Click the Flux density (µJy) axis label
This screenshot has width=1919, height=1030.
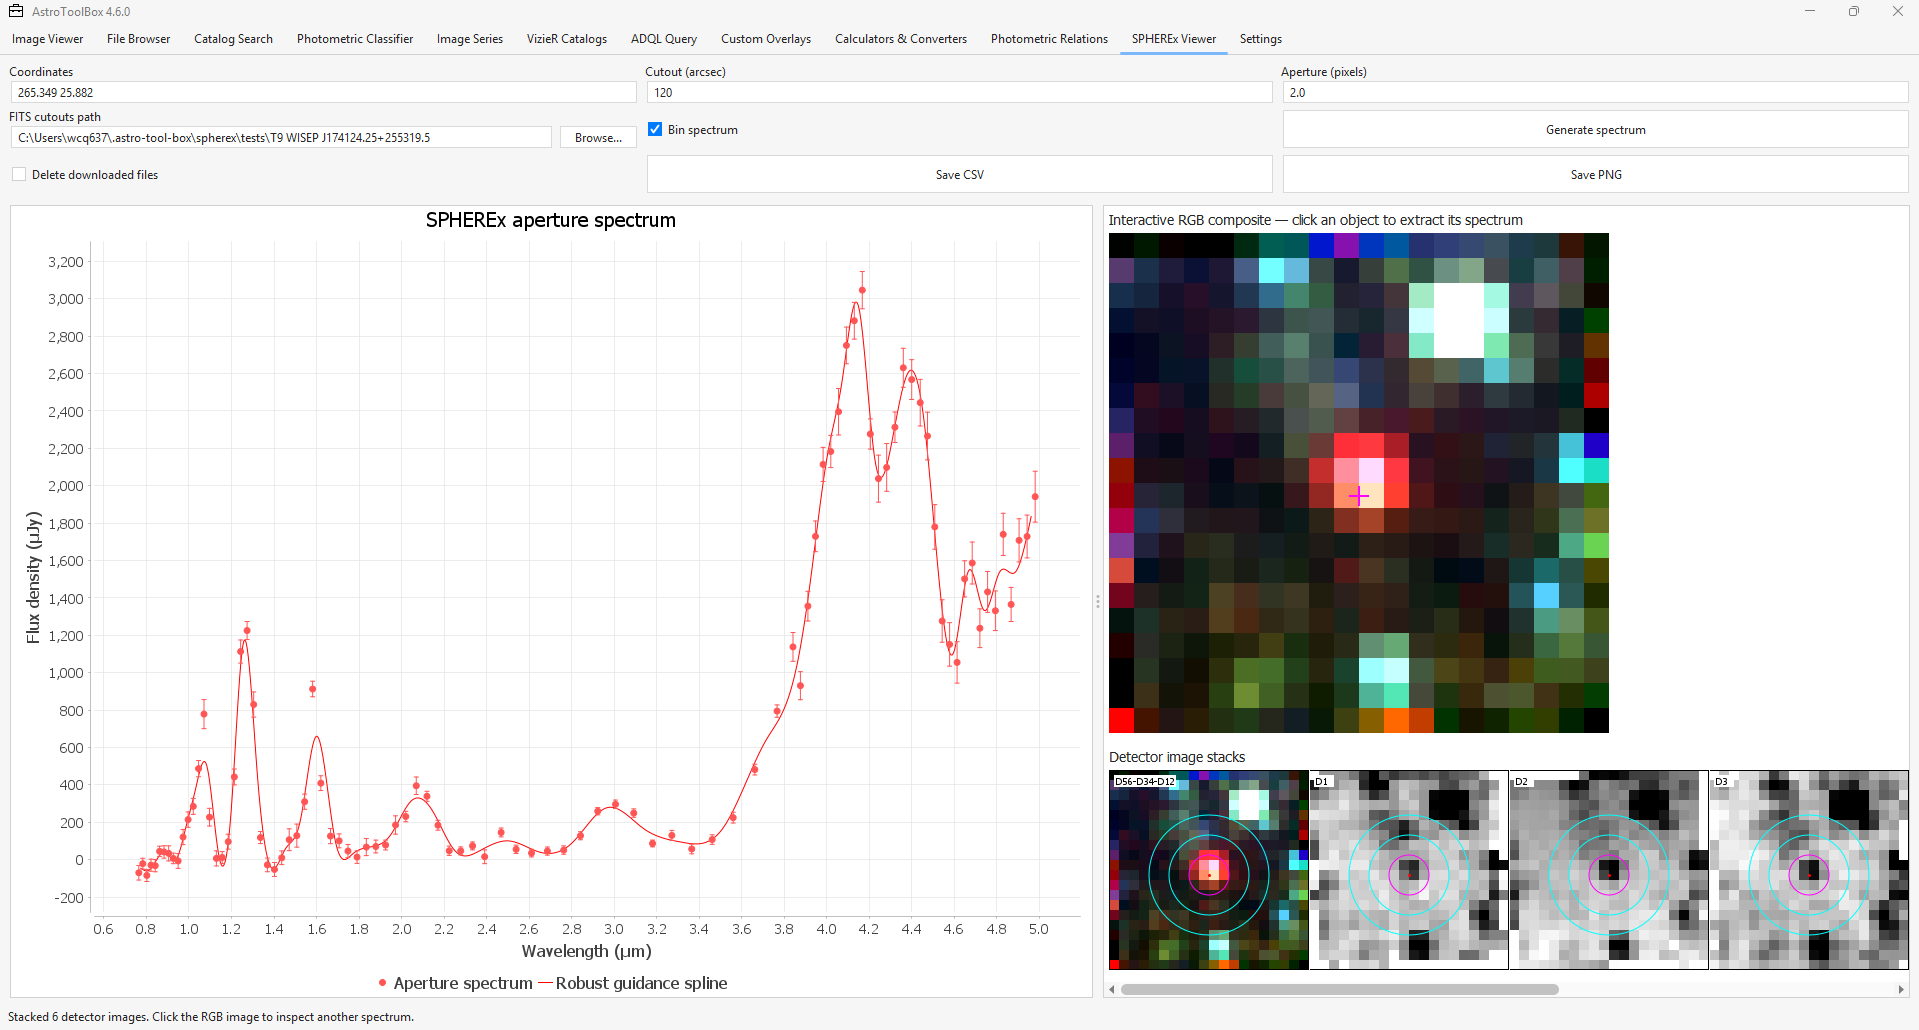pos(34,577)
